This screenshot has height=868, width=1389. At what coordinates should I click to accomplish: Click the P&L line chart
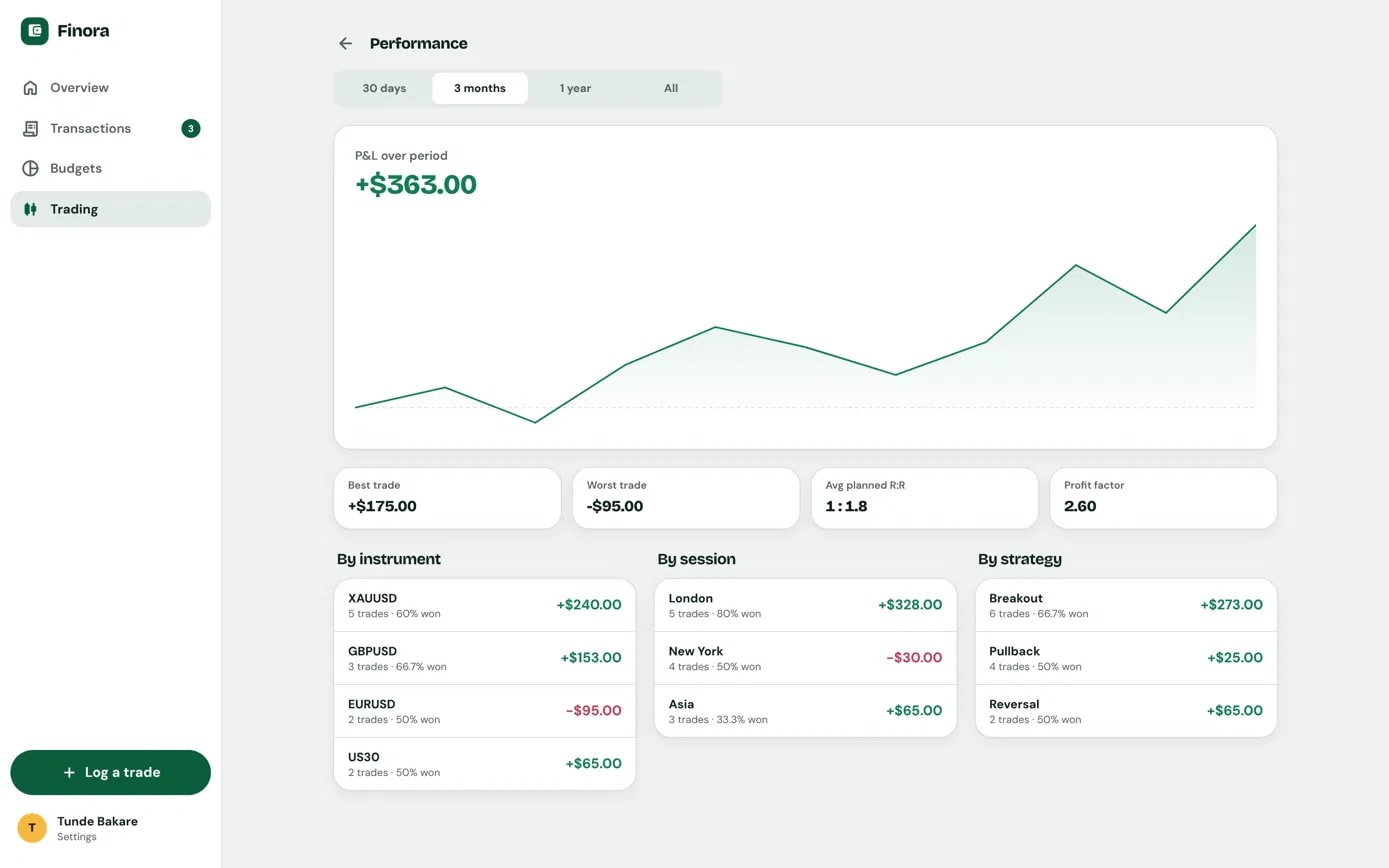coord(805,324)
